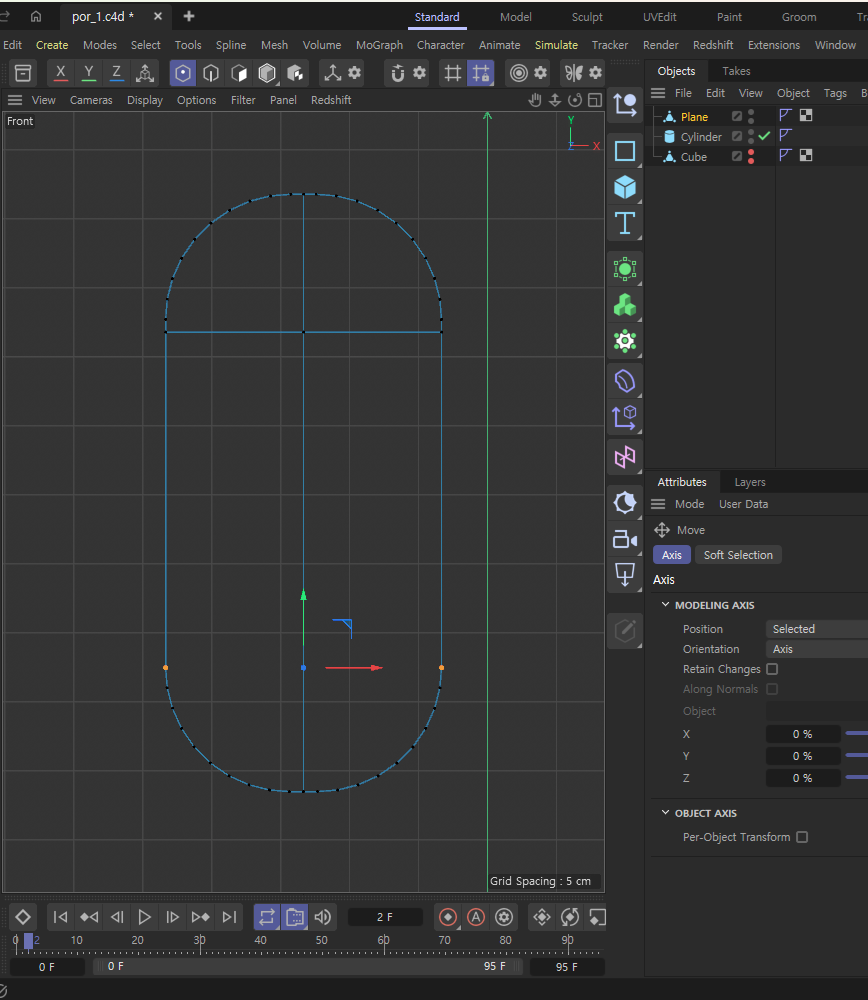Play the animation forward
Image resolution: width=868 pixels, height=1000 pixels.
point(145,917)
